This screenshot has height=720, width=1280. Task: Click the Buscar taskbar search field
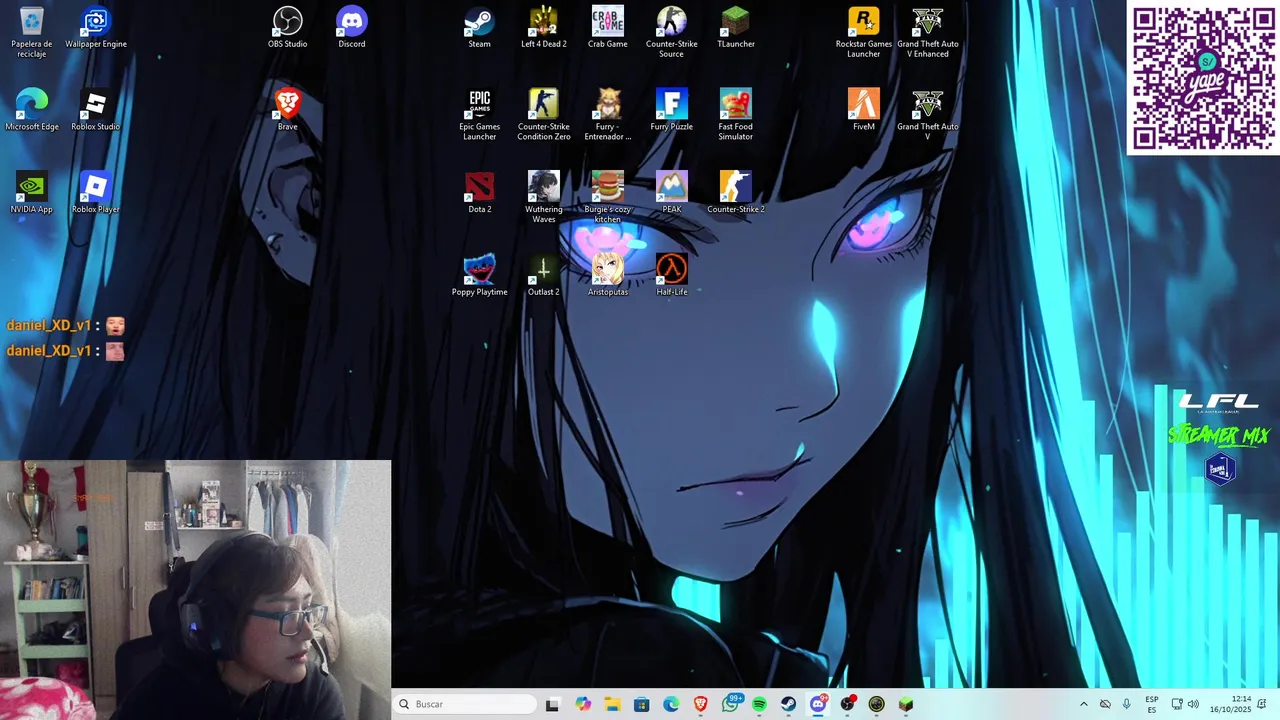(465, 704)
